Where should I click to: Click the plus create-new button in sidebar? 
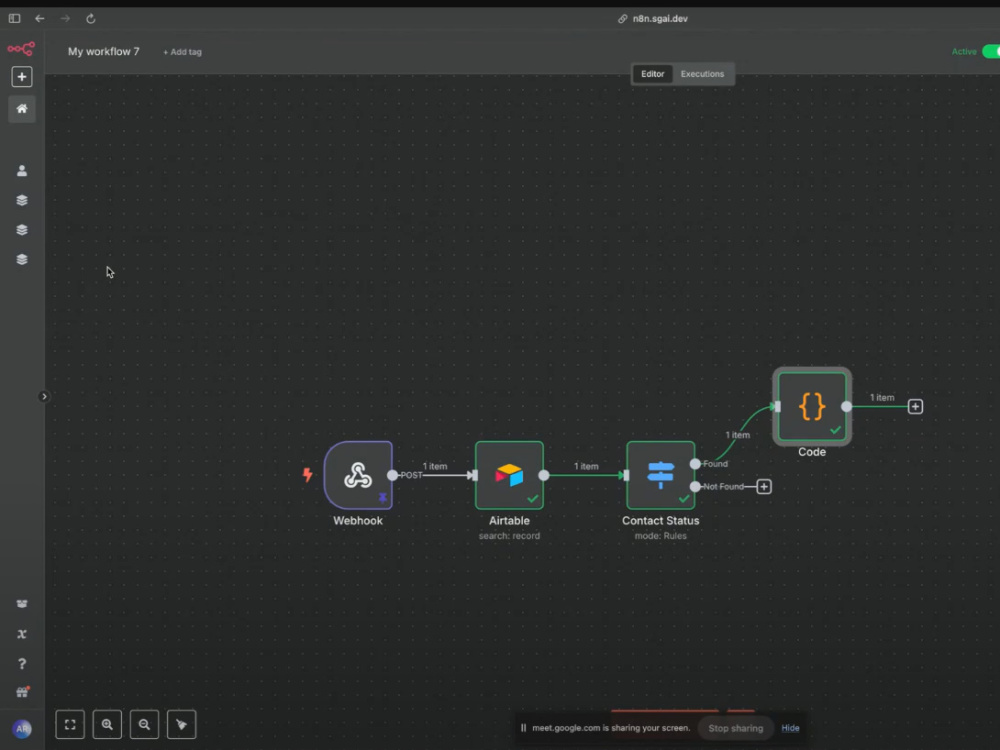click(x=22, y=77)
